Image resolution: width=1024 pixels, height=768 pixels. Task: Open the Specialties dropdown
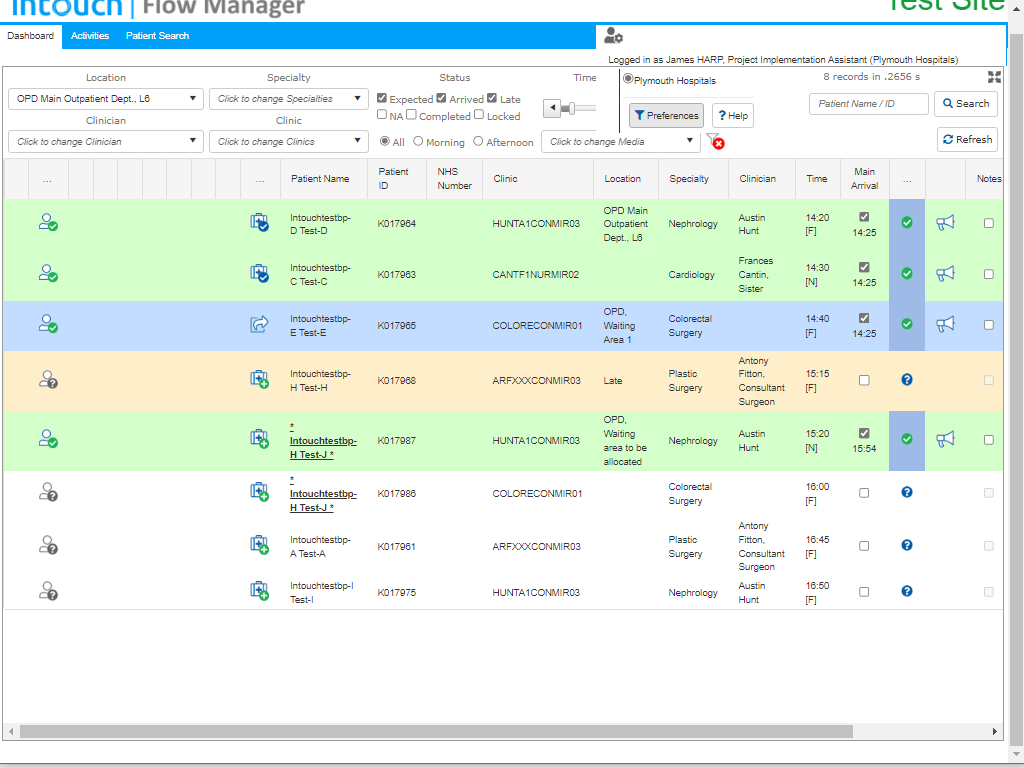(289, 99)
